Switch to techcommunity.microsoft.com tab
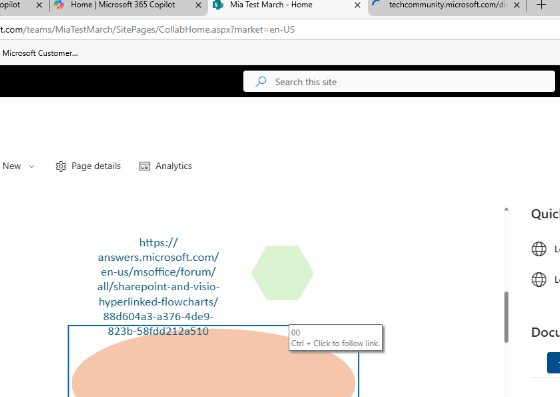 [x=448, y=5]
